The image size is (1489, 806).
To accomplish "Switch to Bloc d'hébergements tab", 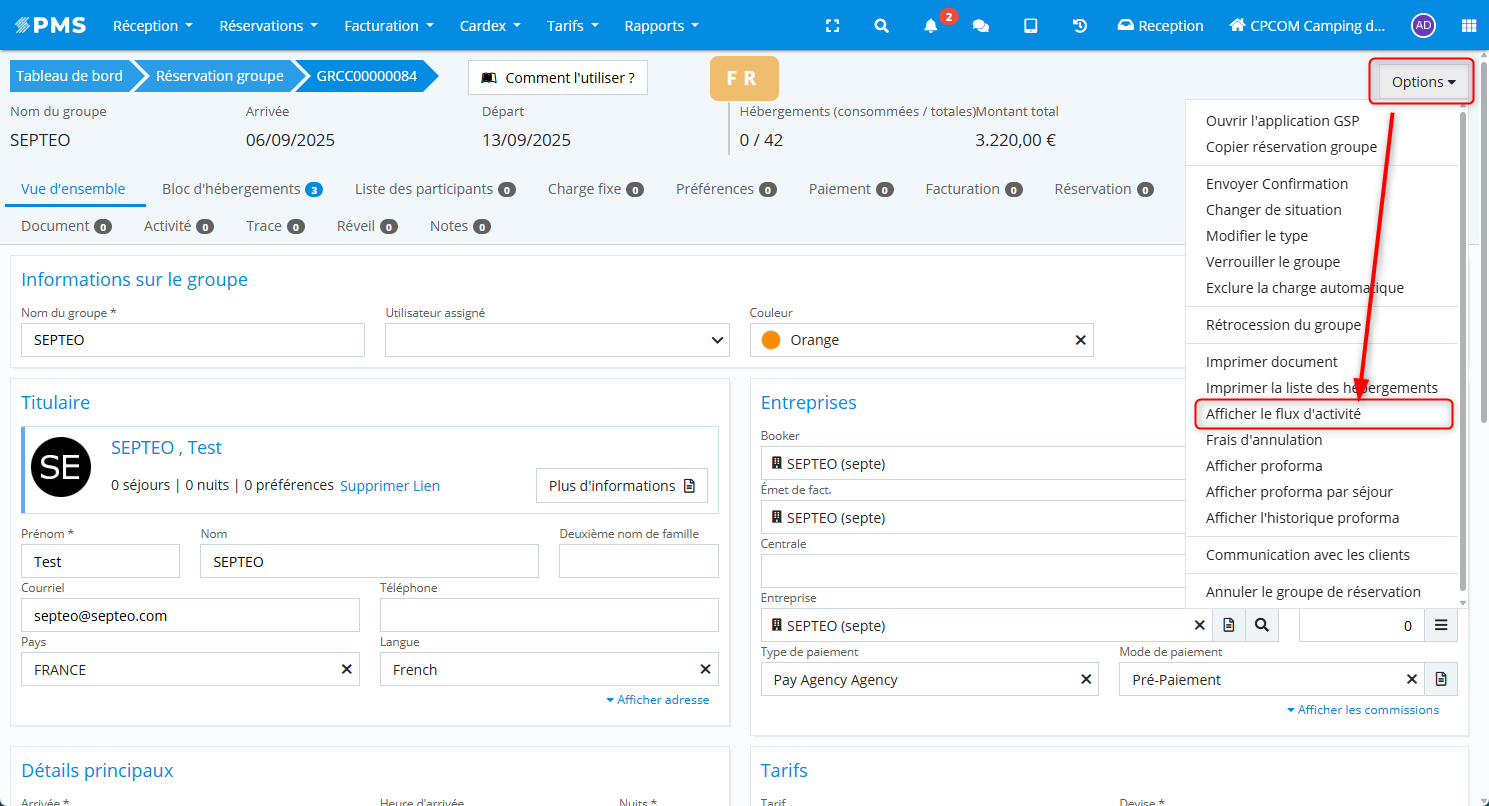I will click(x=240, y=189).
